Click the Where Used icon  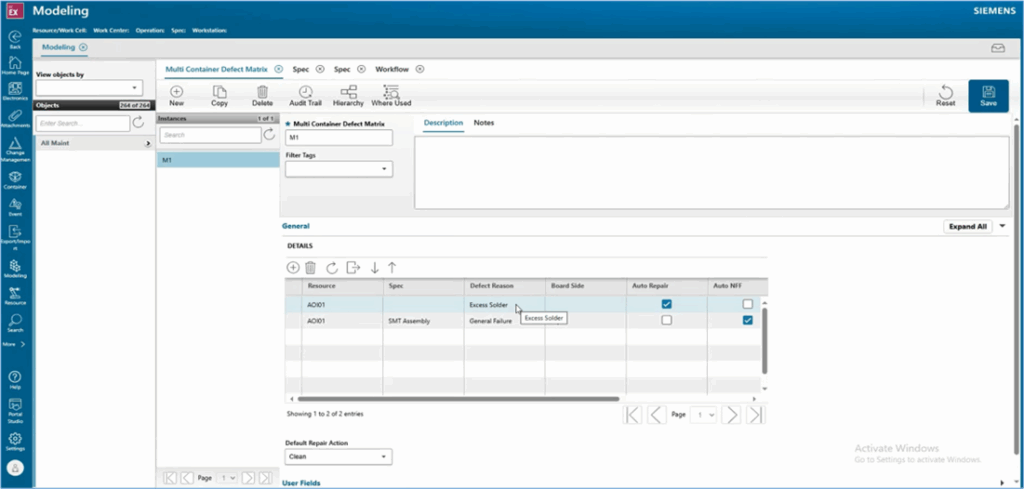pos(391,93)
